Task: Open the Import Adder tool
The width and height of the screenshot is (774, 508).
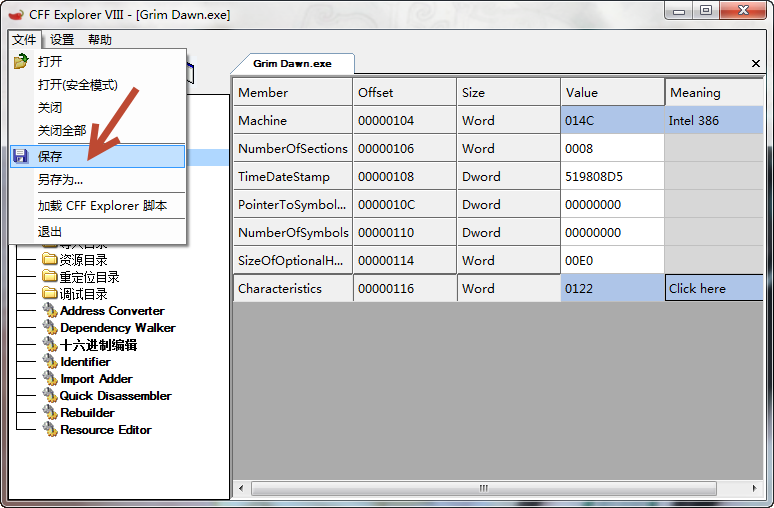Action: click(97, 379)
